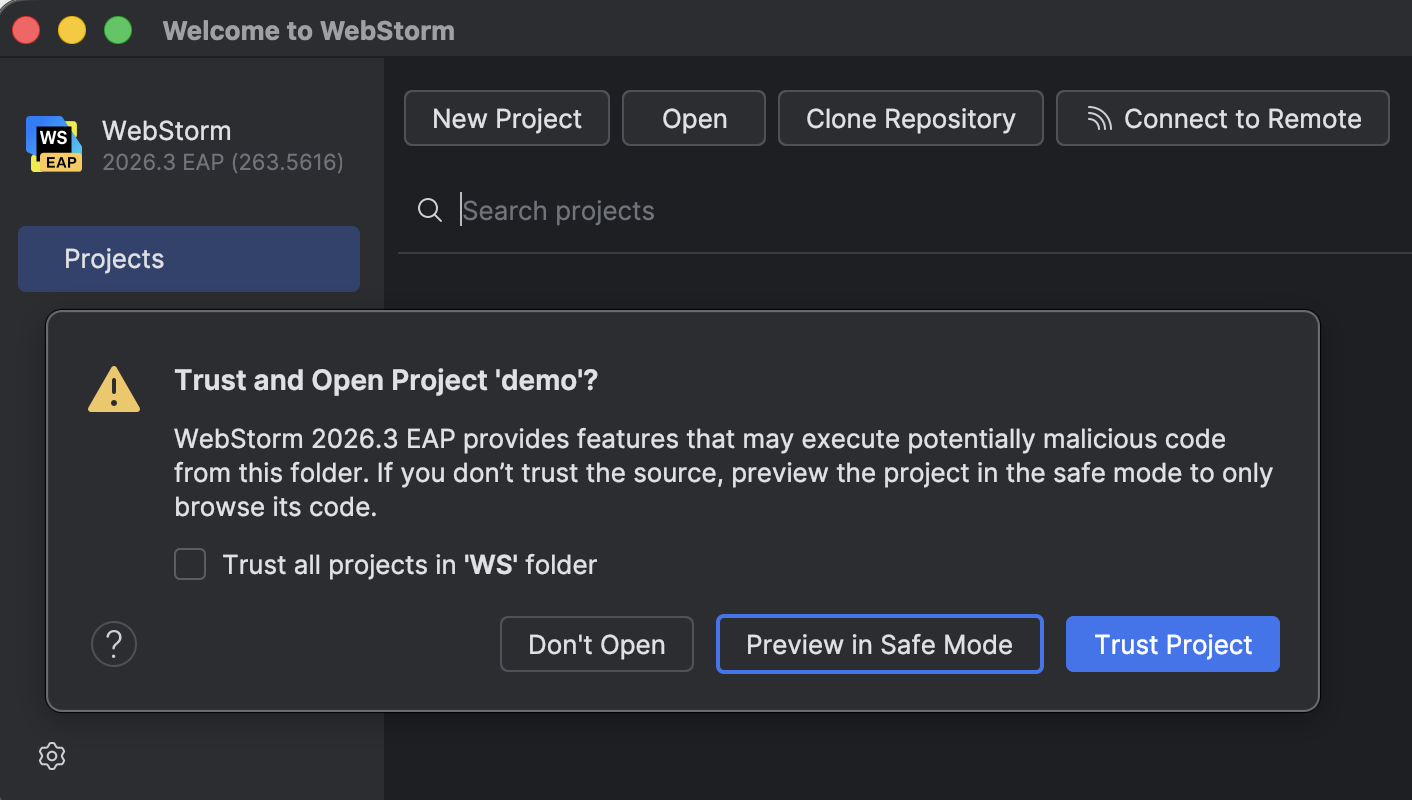Image resolution: width=1412 pixels, height=800 pixels.
Task: Click the green zoom window button
Action: (x=118, y=31)
